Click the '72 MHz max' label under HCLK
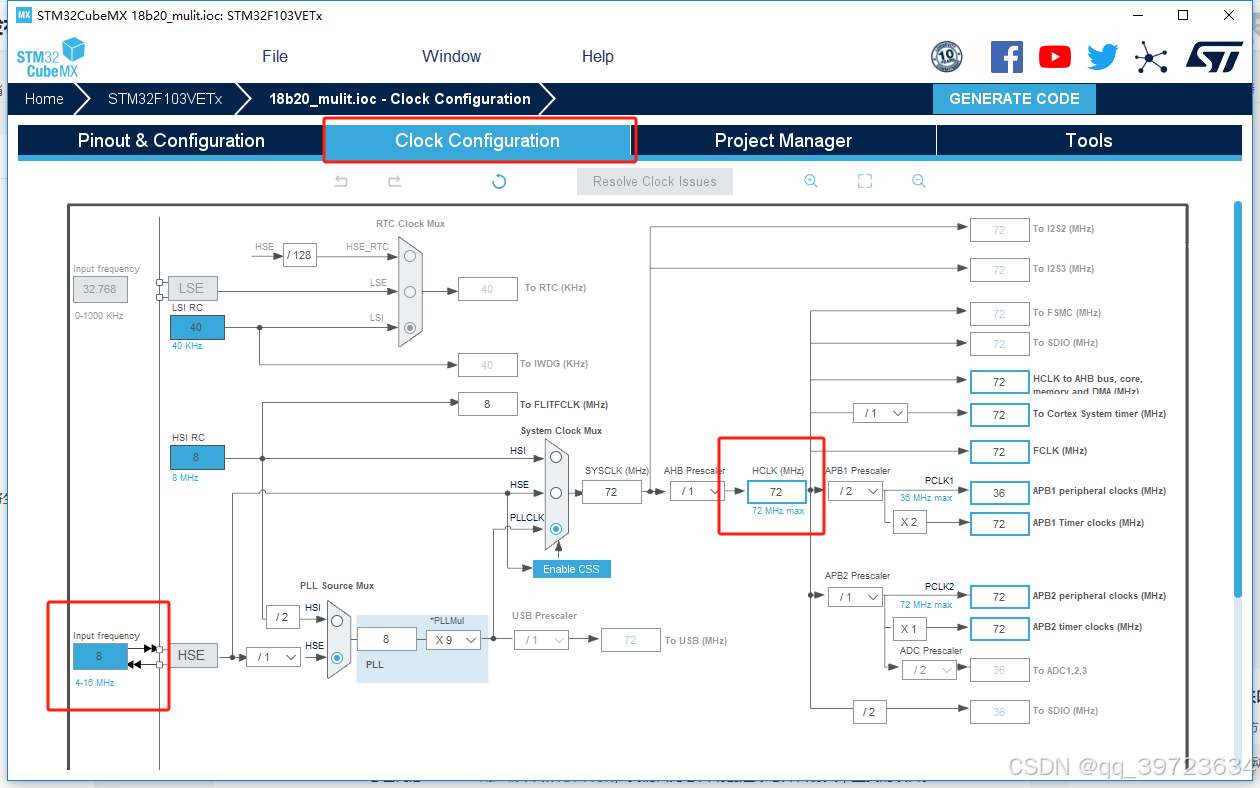The height and width of the screenshot is (788, 1260). [x=777, y=511]
